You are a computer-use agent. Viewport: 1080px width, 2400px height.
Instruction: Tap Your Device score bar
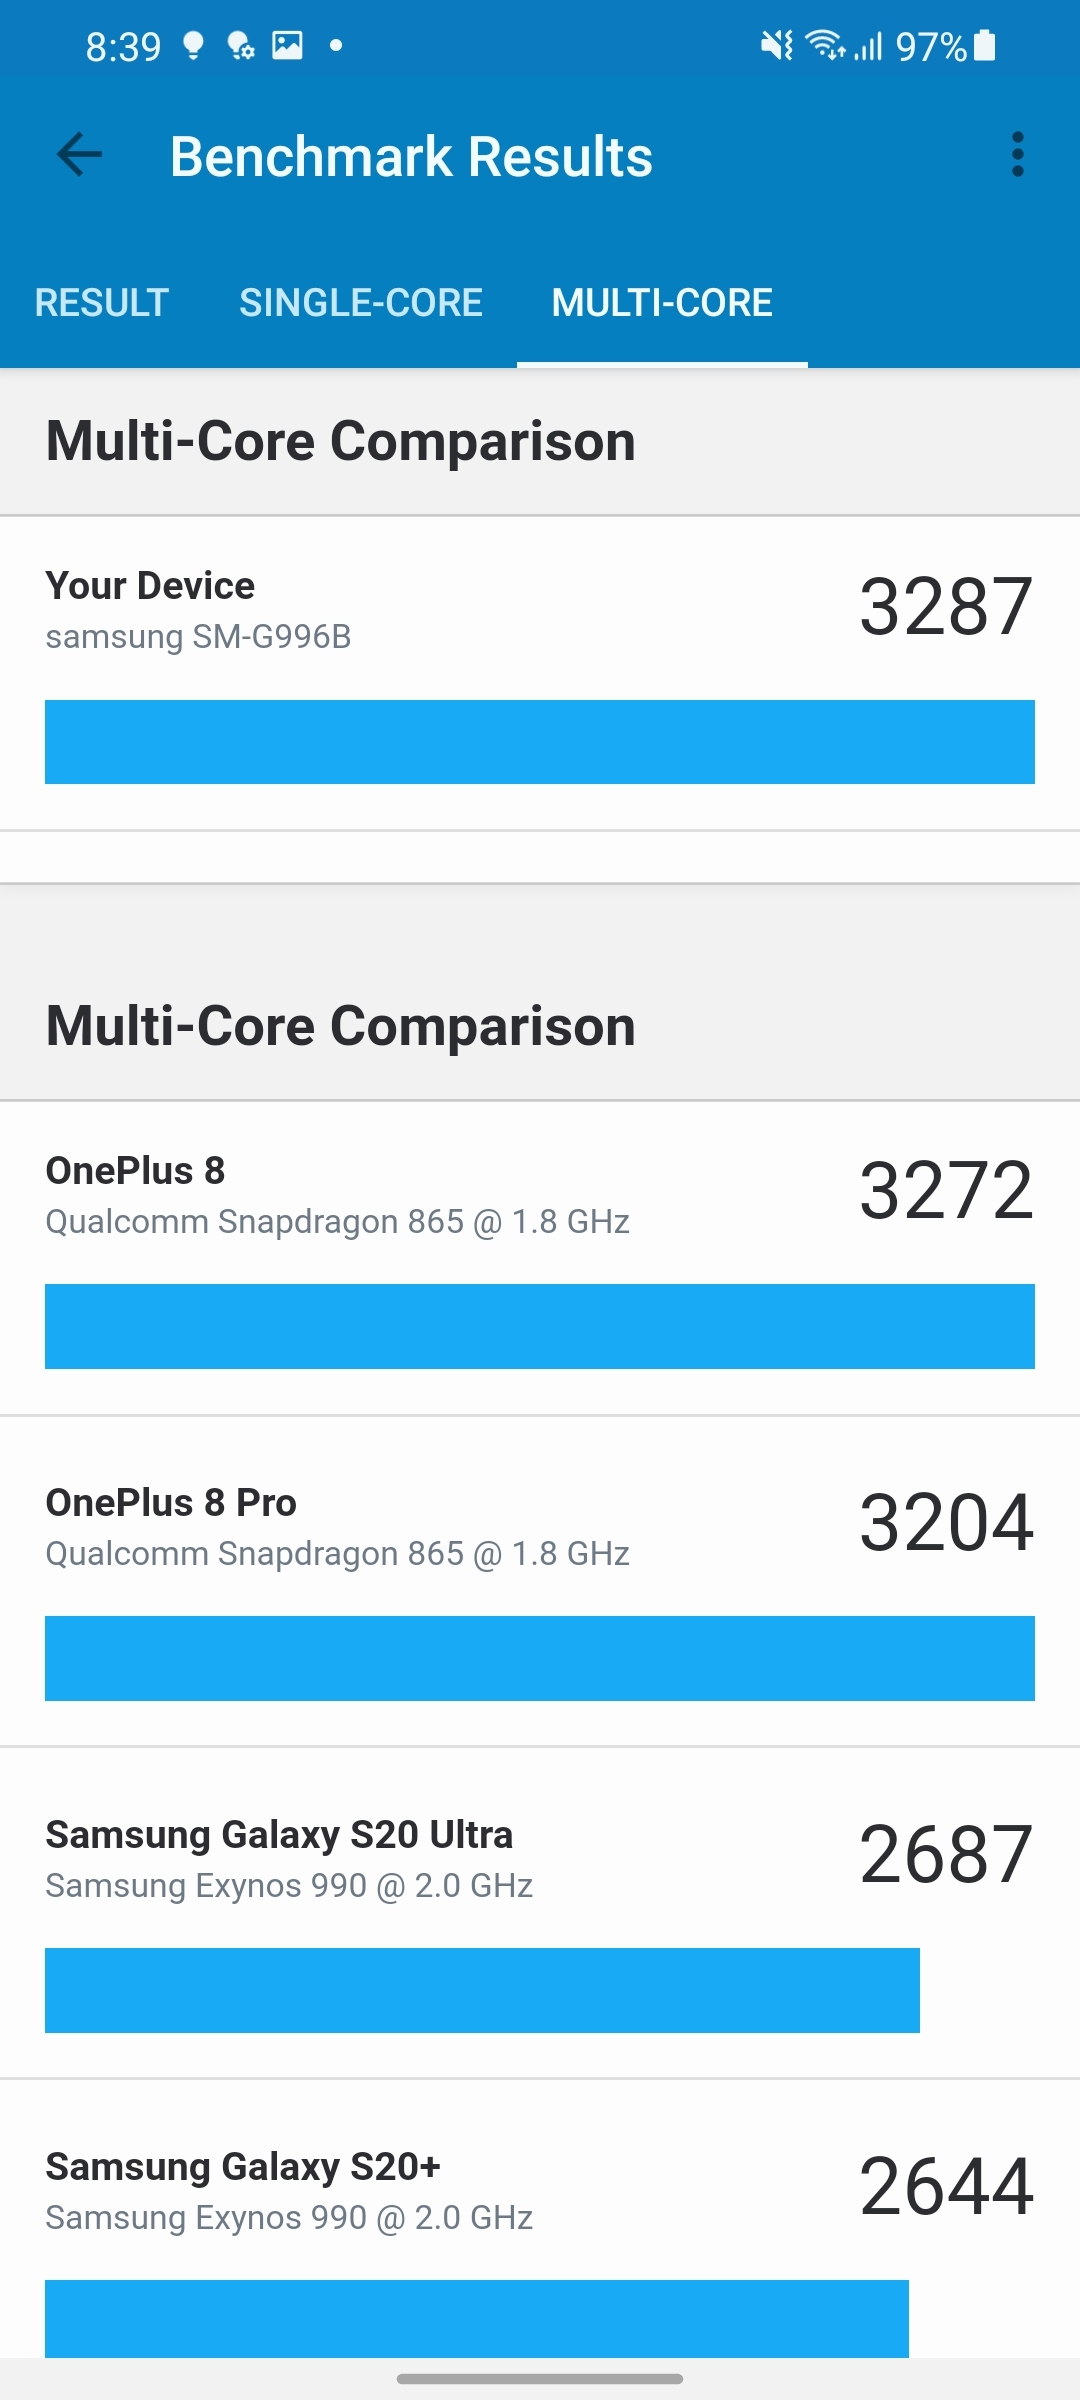[x=540, y=742]
